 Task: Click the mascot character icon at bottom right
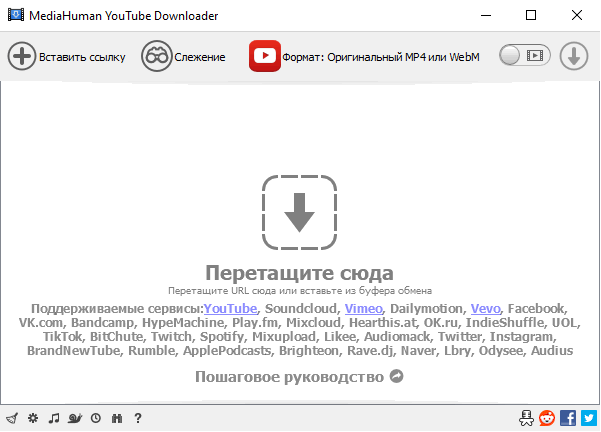point(526,418)
